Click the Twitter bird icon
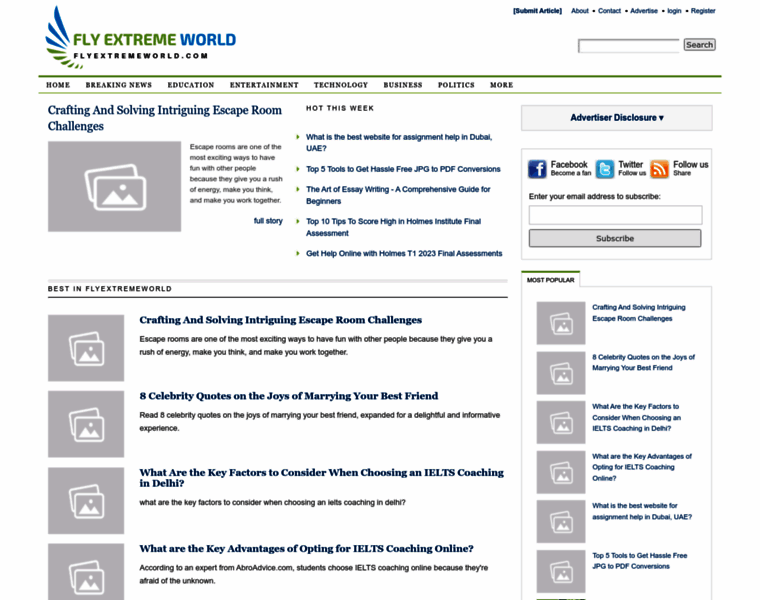 click(604, 169)
